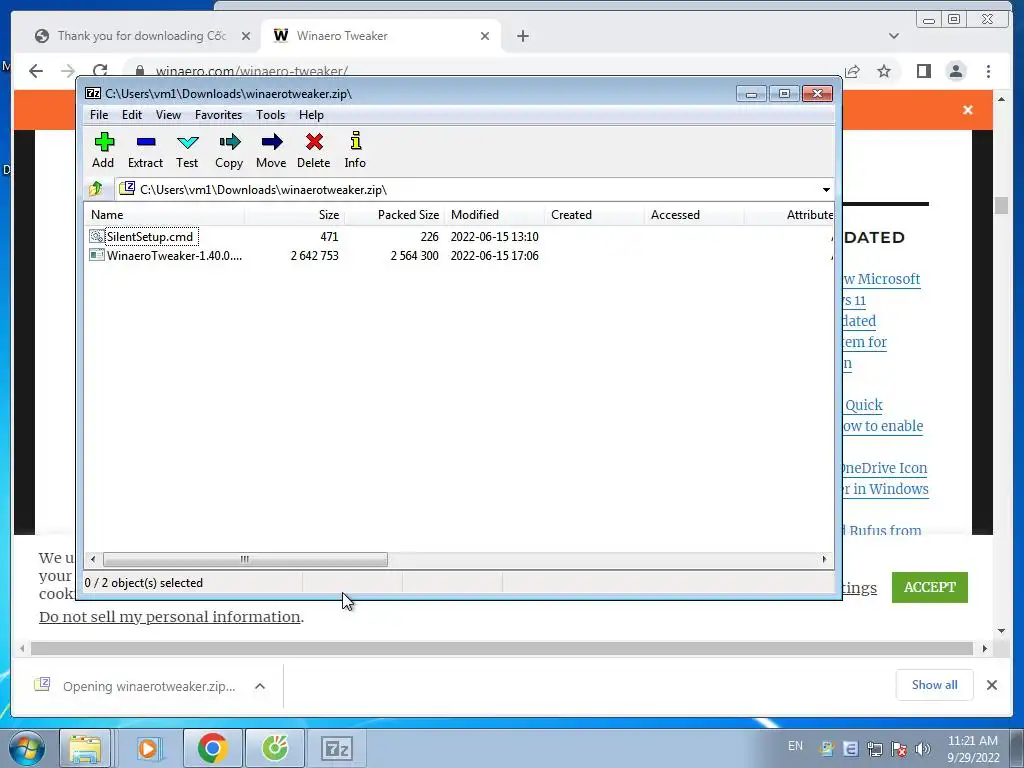
Task: Open Do not sell my personal information link
Action: 170,616
